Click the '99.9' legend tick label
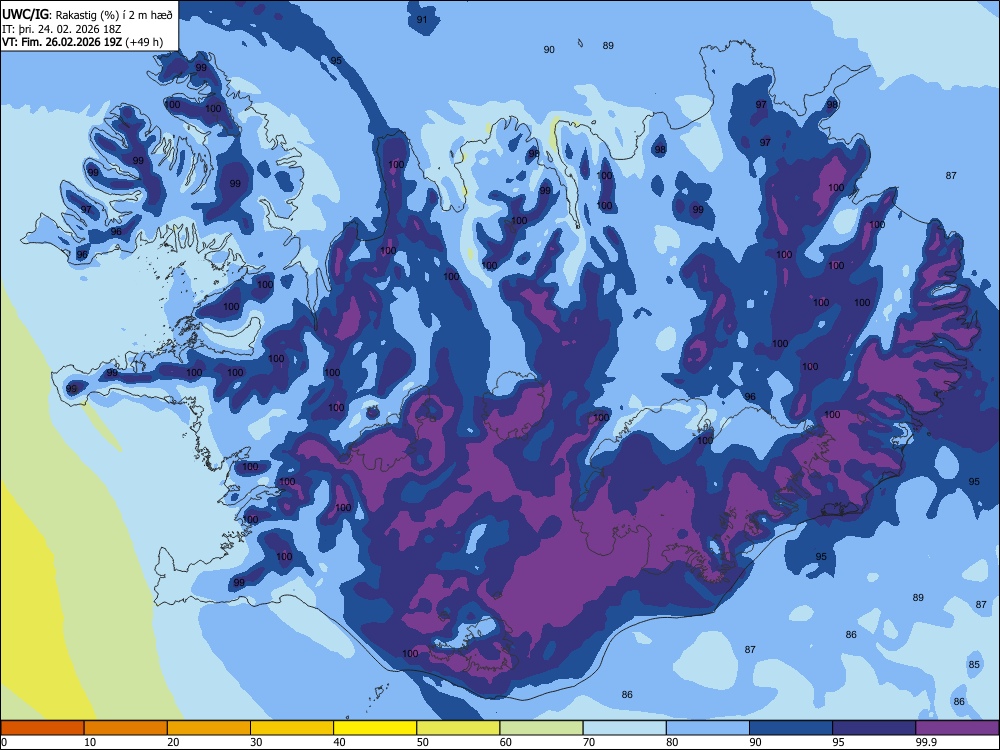The image size is (1000, 750). tap(926, 742)
